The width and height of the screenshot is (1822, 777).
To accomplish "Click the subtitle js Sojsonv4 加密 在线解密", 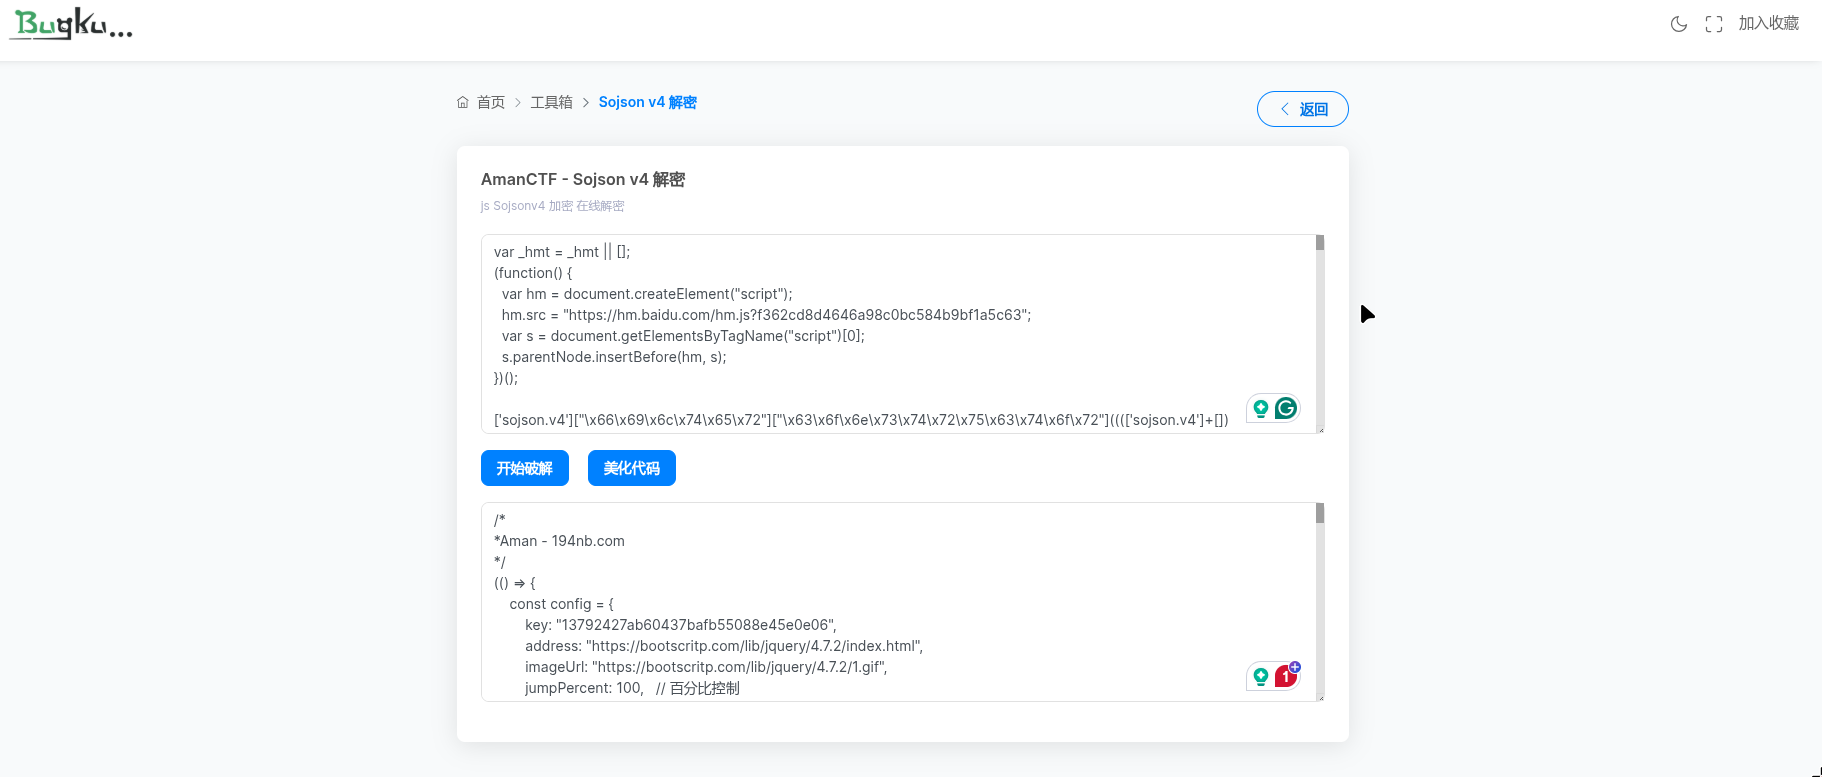I will pos(552,206).
